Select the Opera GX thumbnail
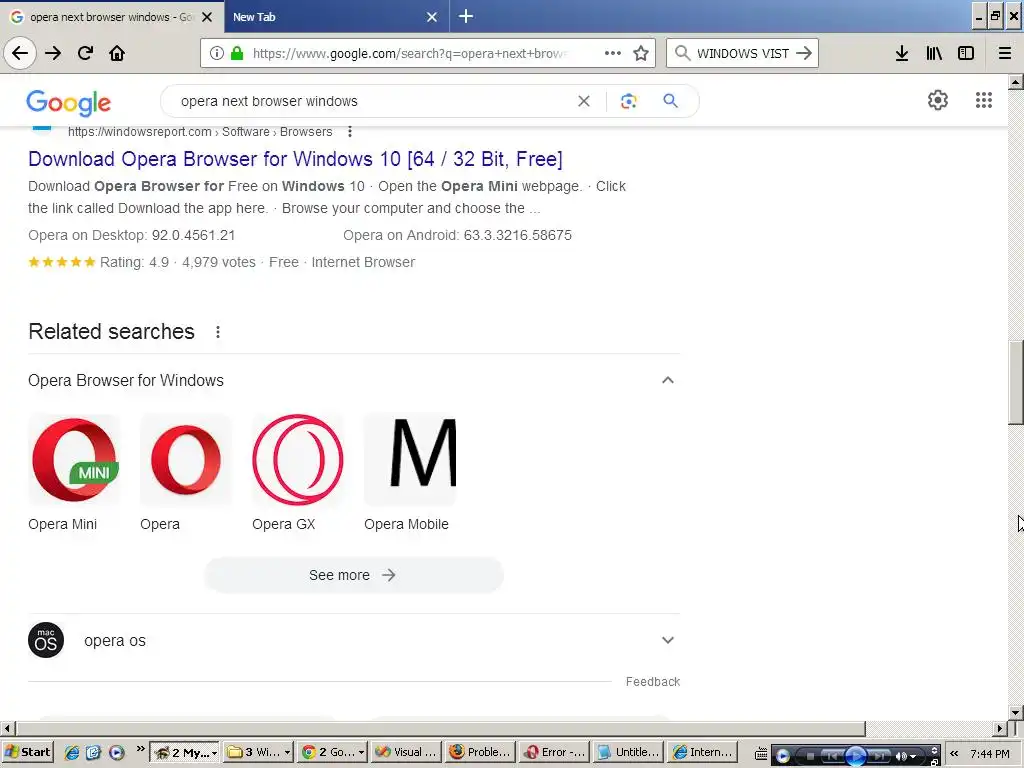Viewport: 1024px width, 768px height. click(x=298, y=460)
